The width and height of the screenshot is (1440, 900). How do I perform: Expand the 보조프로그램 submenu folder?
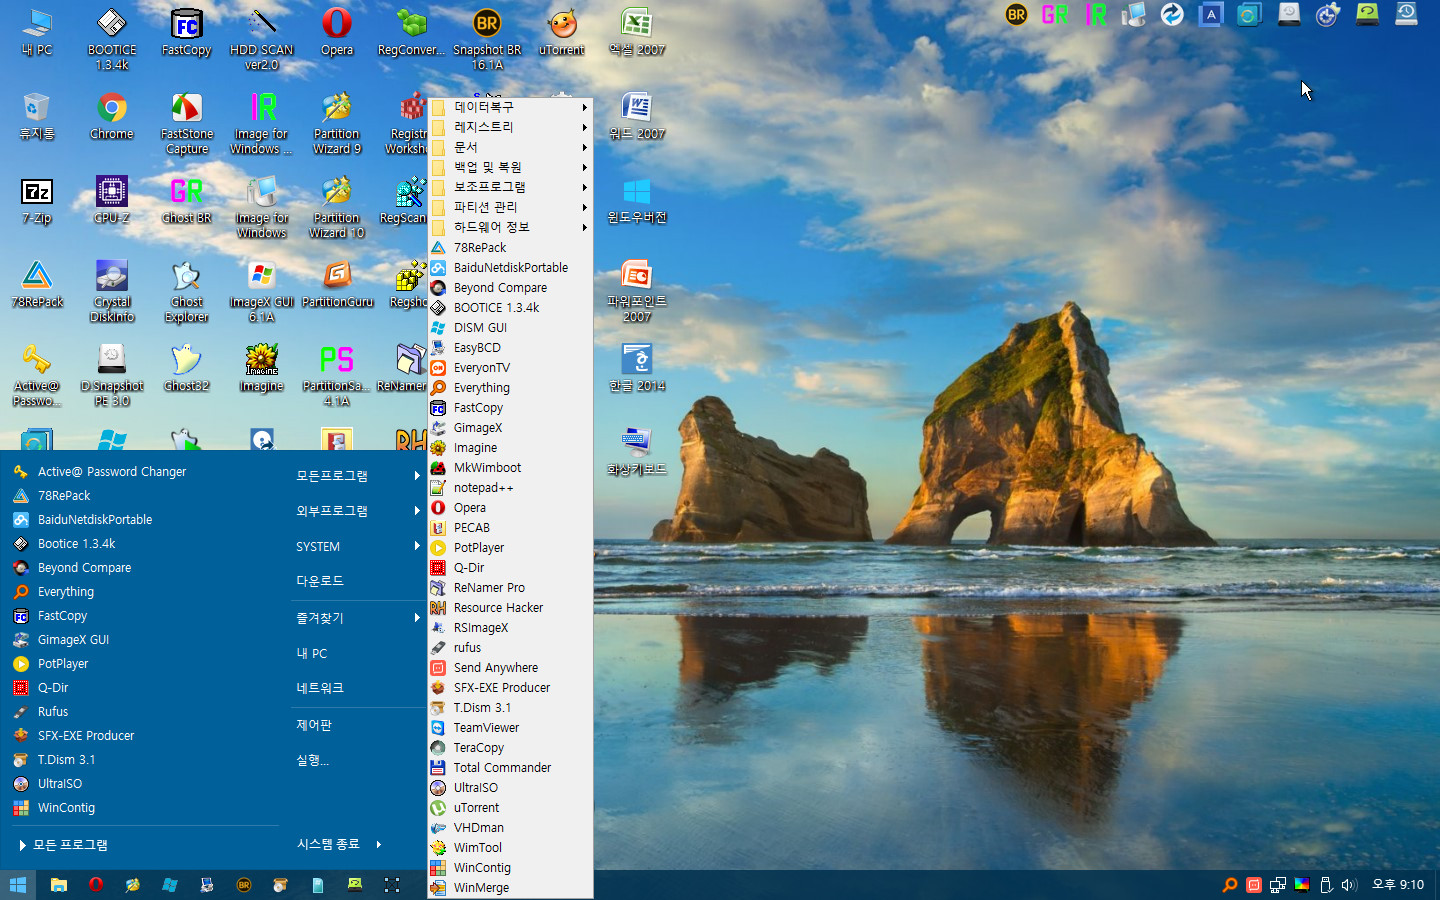510,187
